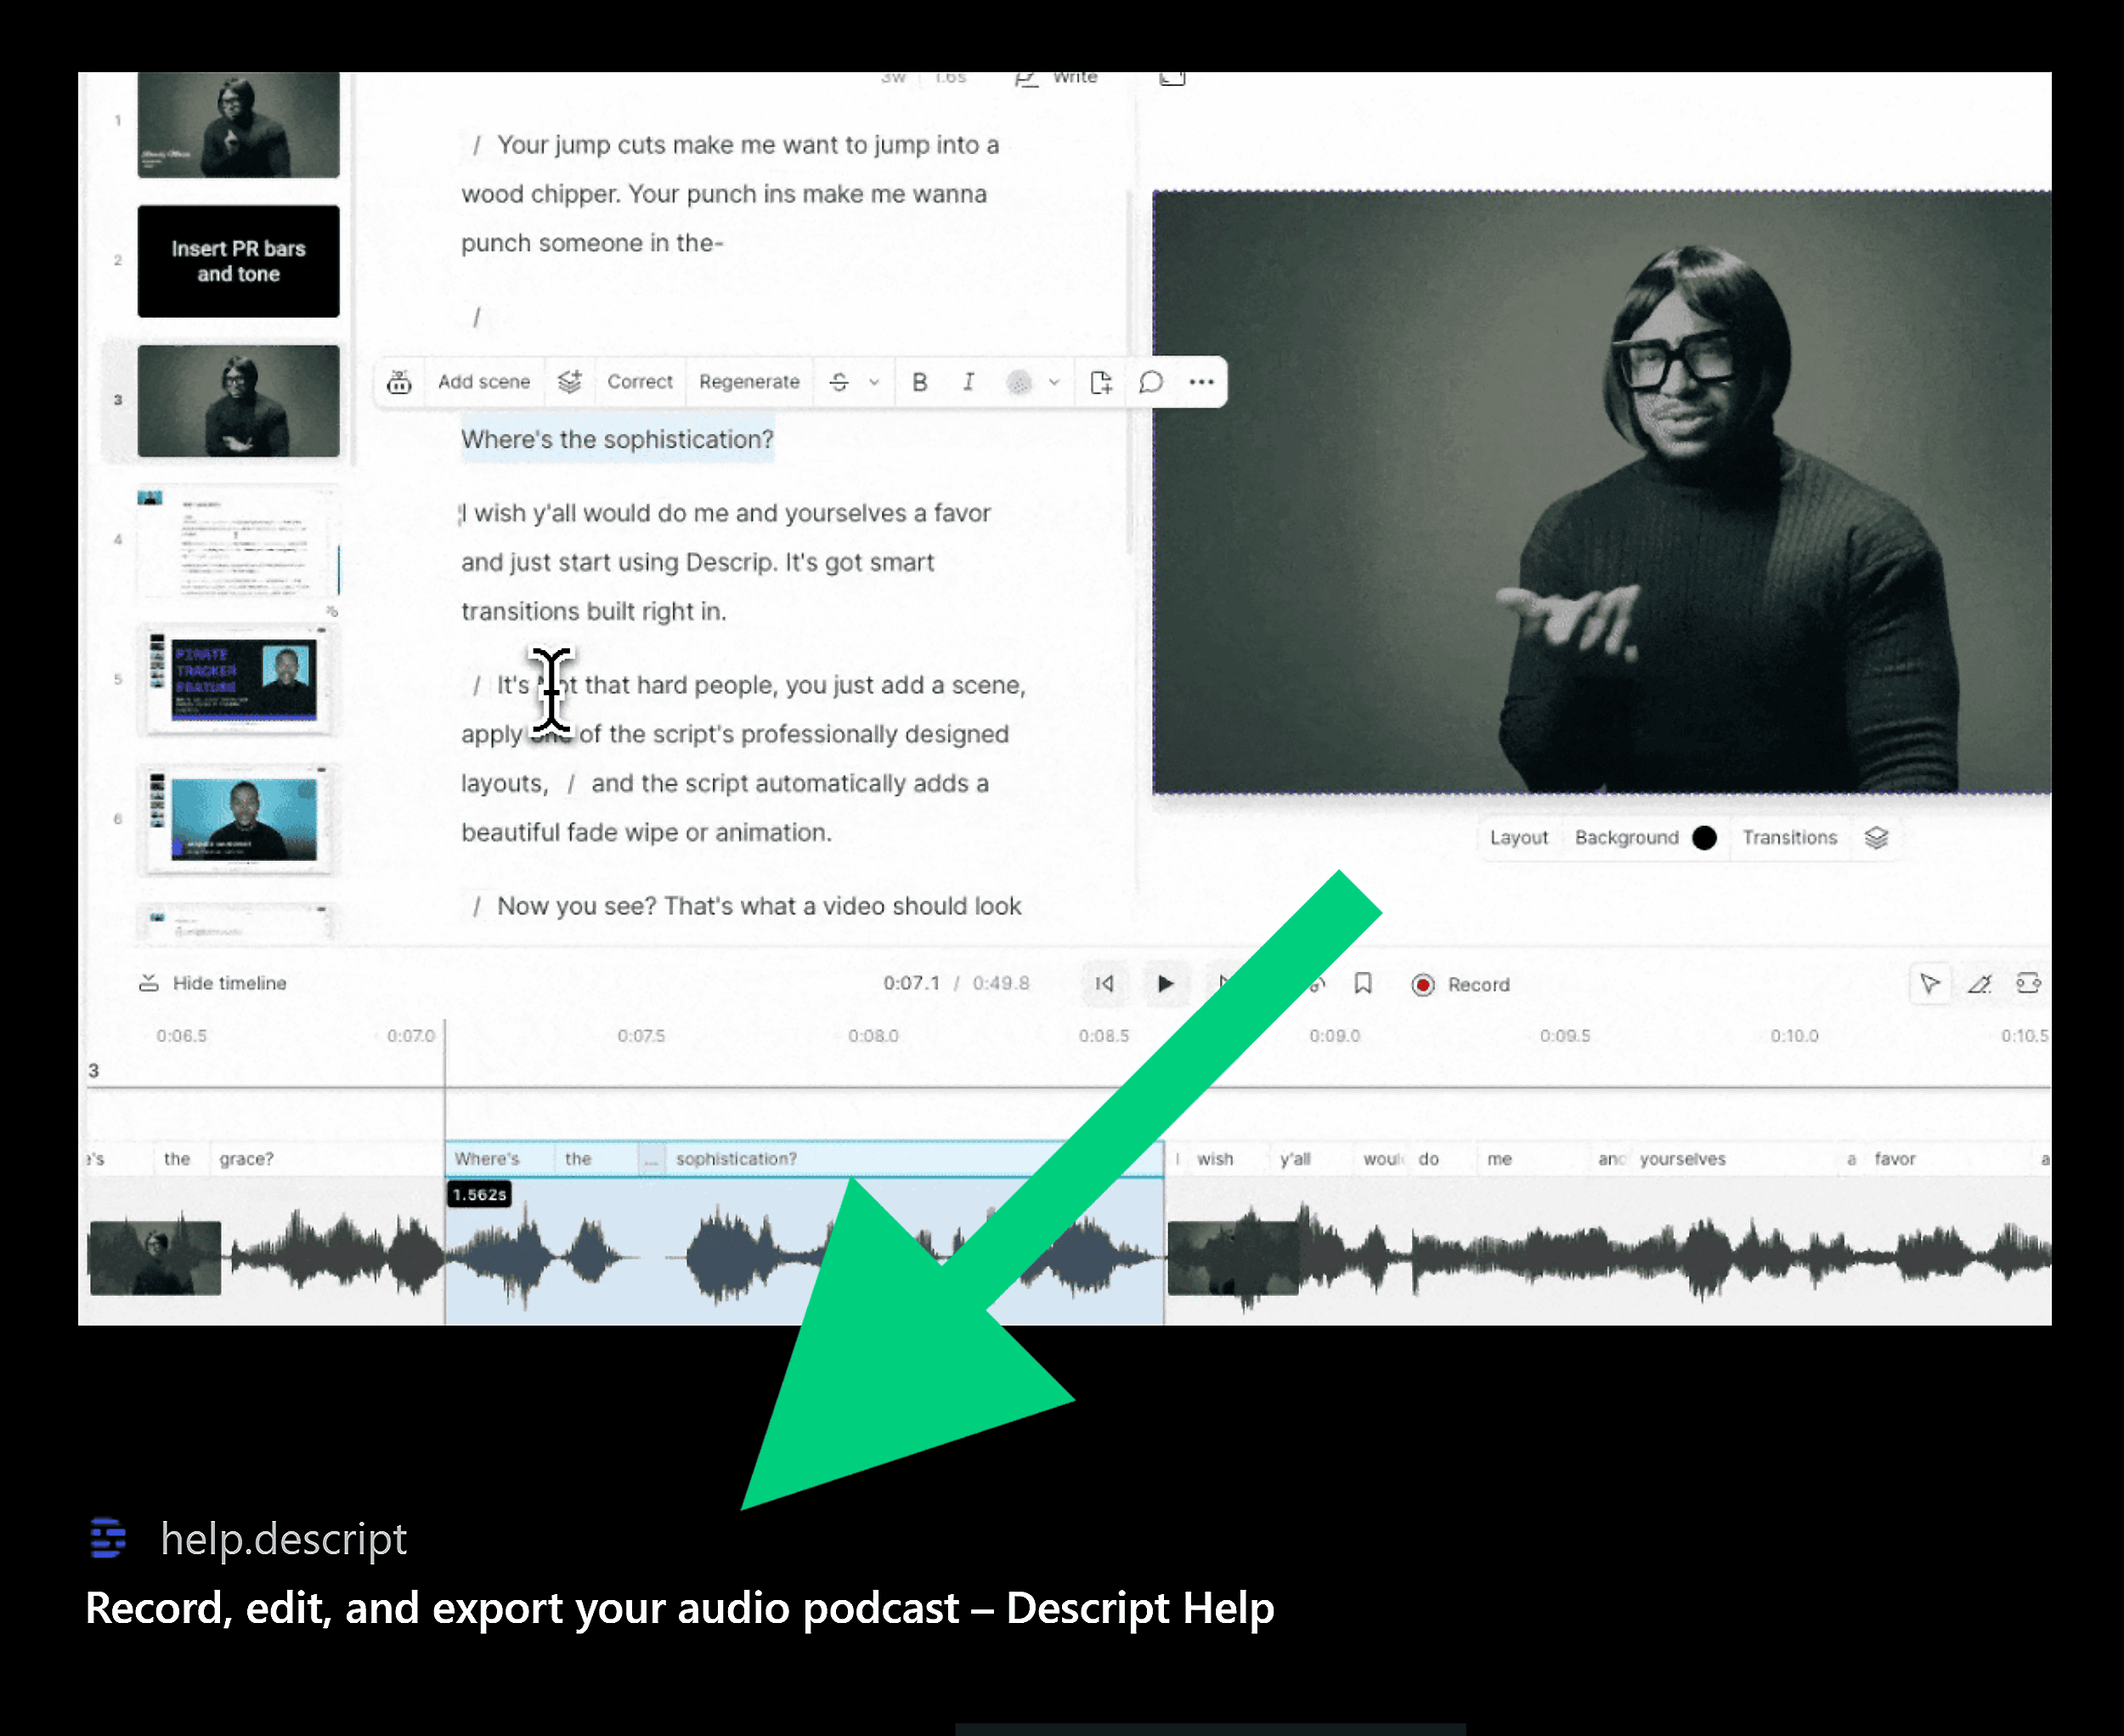Click the Regenerate button in the toolbar
Image resolution: width=2124 pixels, height=1736 pixels.
(749, 381)
